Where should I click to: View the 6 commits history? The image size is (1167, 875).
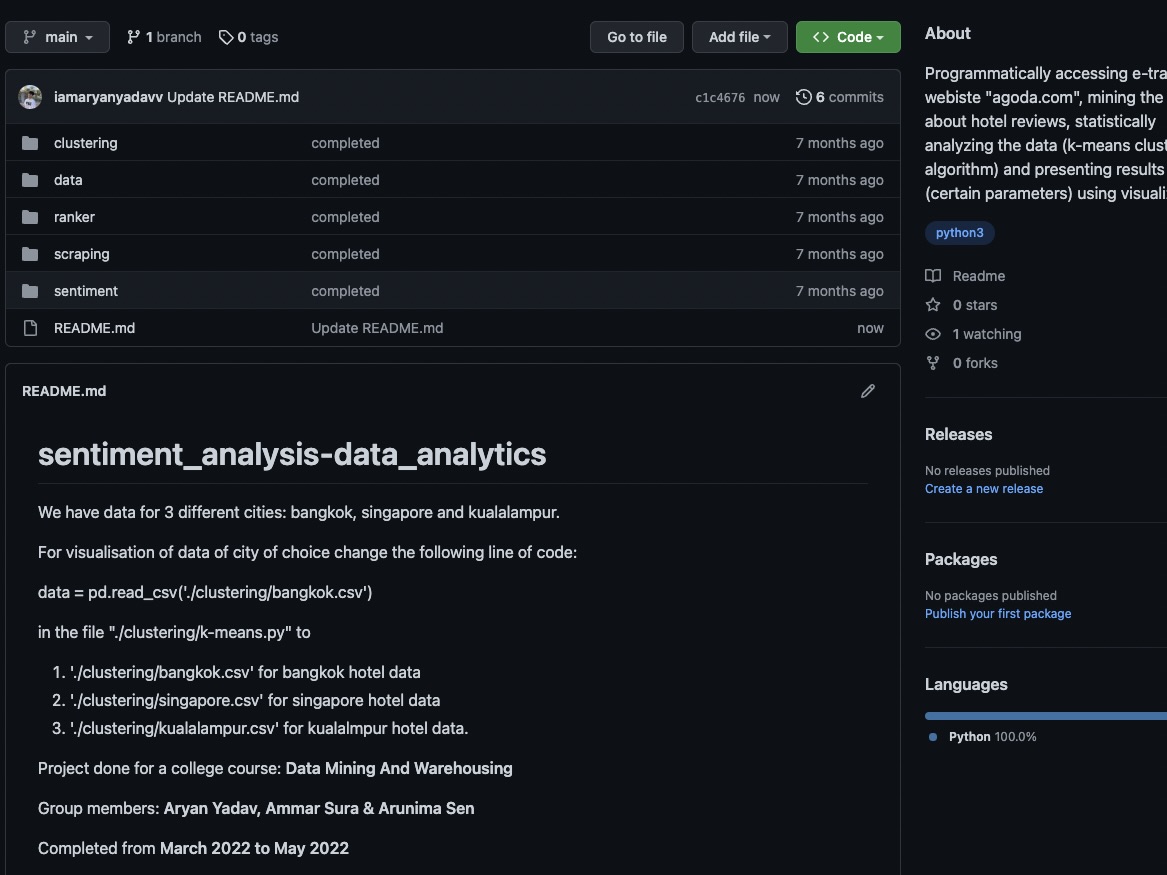click(x=840, y=97)
